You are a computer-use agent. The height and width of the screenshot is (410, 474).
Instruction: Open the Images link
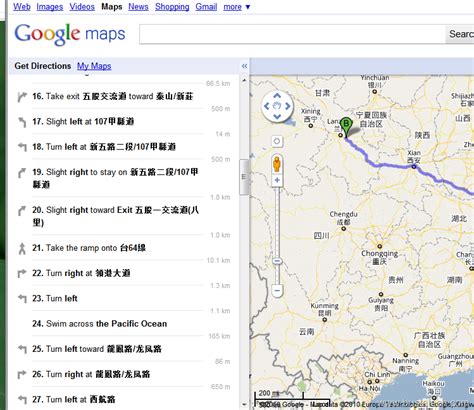(x=50, y=7)
